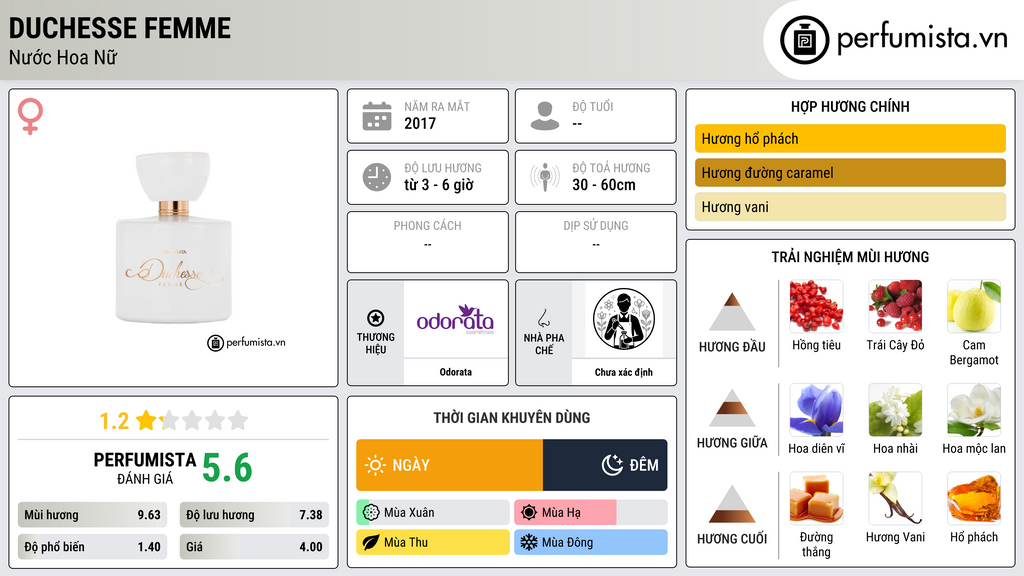Viewport: 1024px width, 576px height.
Task: Click the Mùa Thu yellow season bar
Action: pos(432,542)
